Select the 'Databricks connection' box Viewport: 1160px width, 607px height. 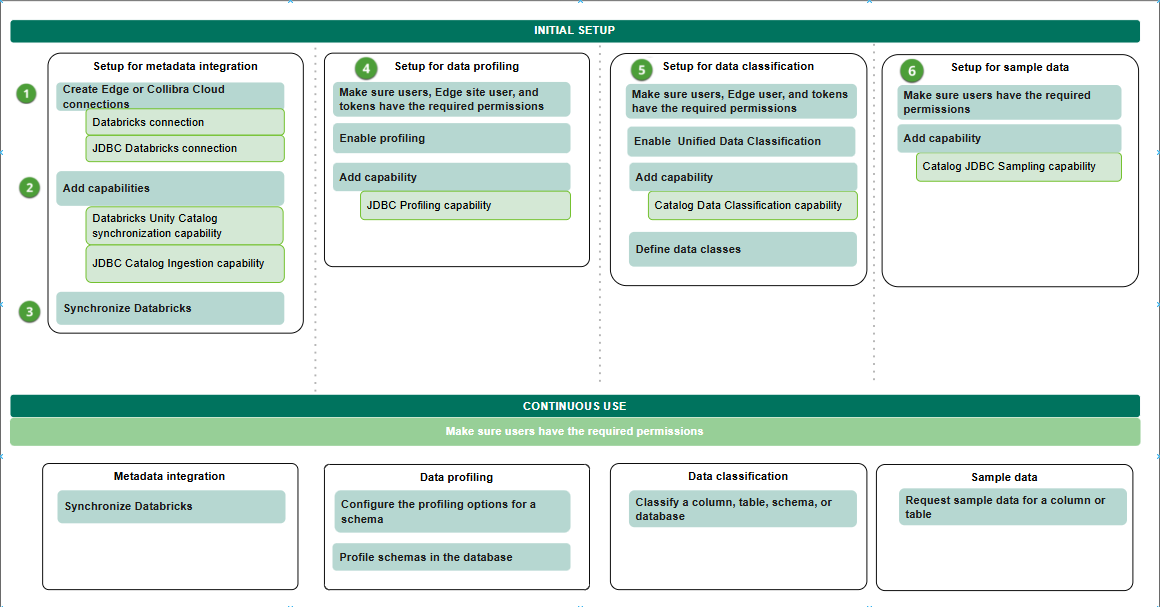coord(185,122)
